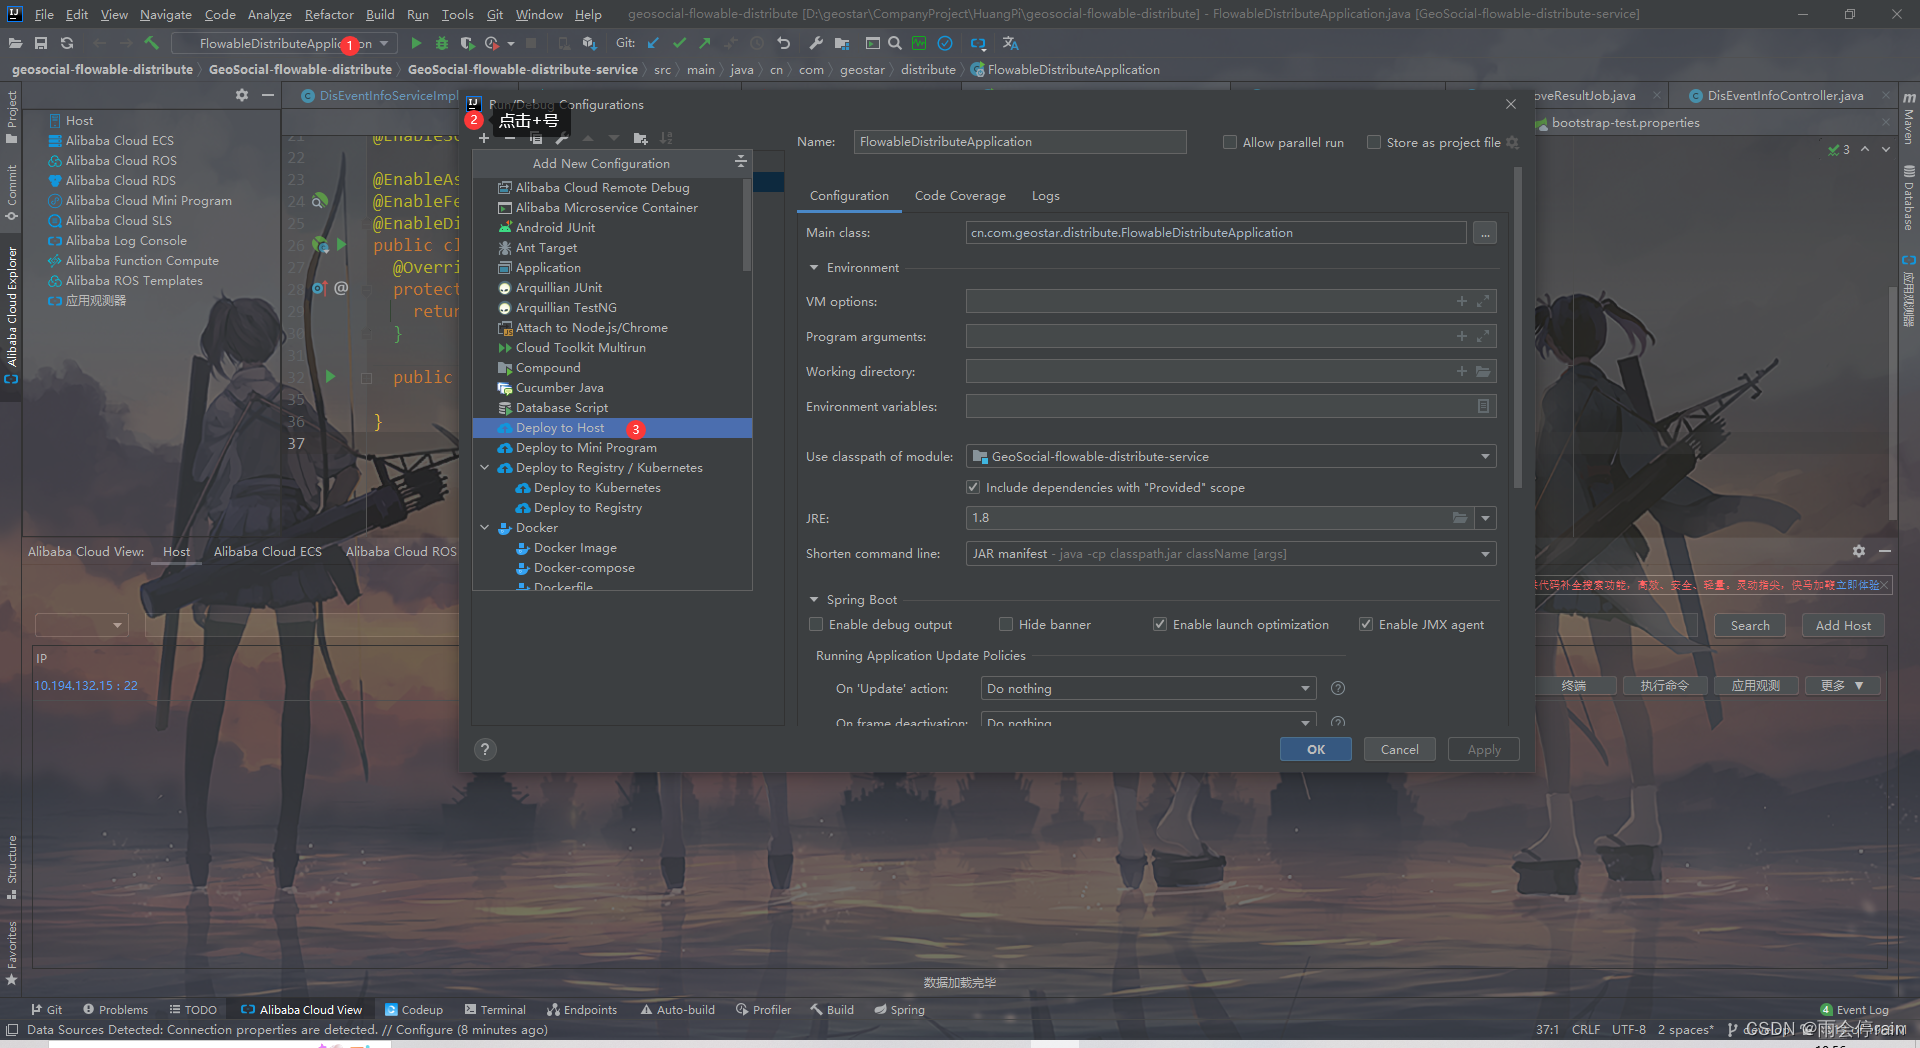This screenshot has width=1920, height=1048.
Task: Click the Apply button
Action: click(x=1484, y=749)
